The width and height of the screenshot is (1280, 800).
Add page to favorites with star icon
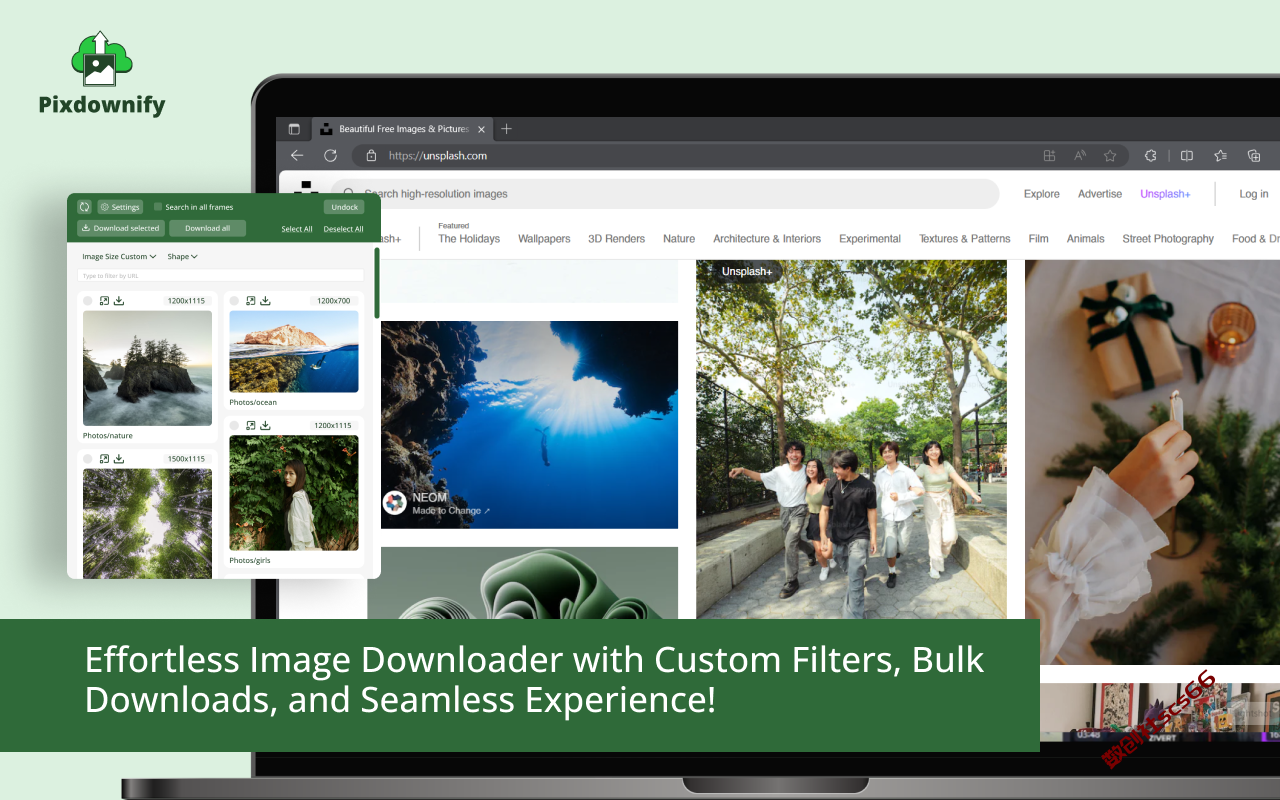coord(1110,156)
